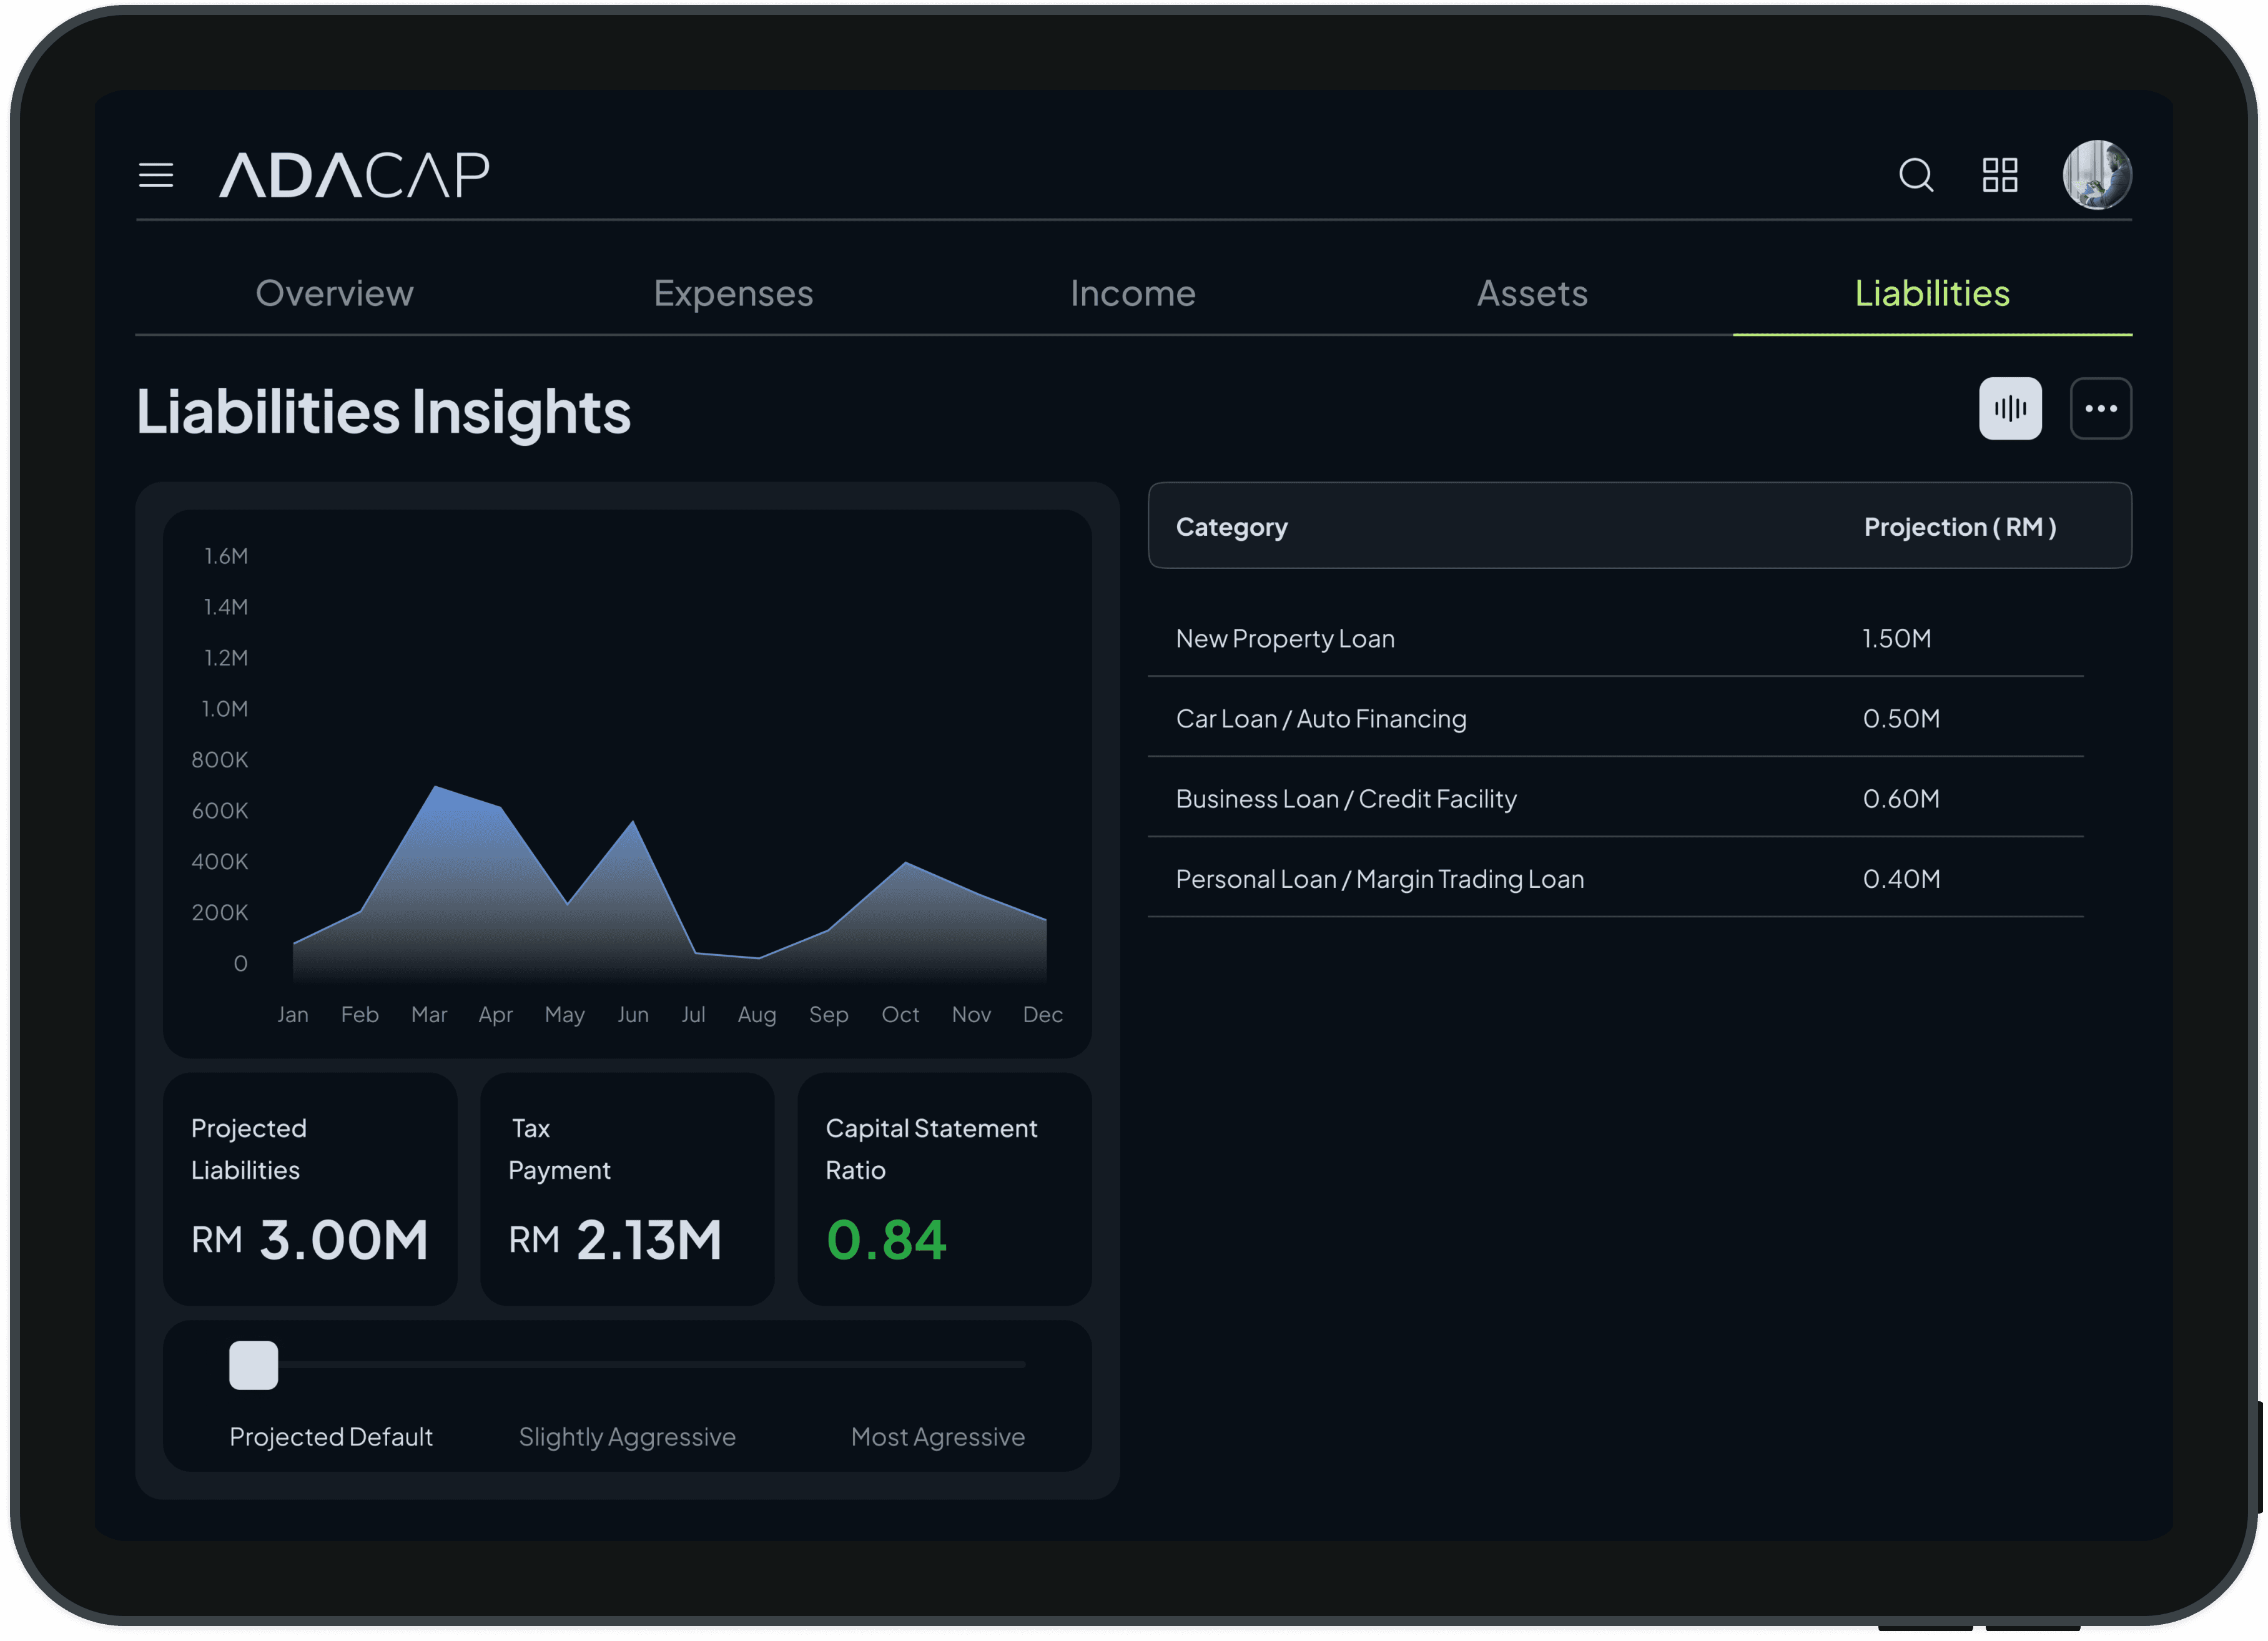Toggle the audio waveform insights button
The width and height of the screenshot is (2268, 1641).
[x=2010, y=408]
